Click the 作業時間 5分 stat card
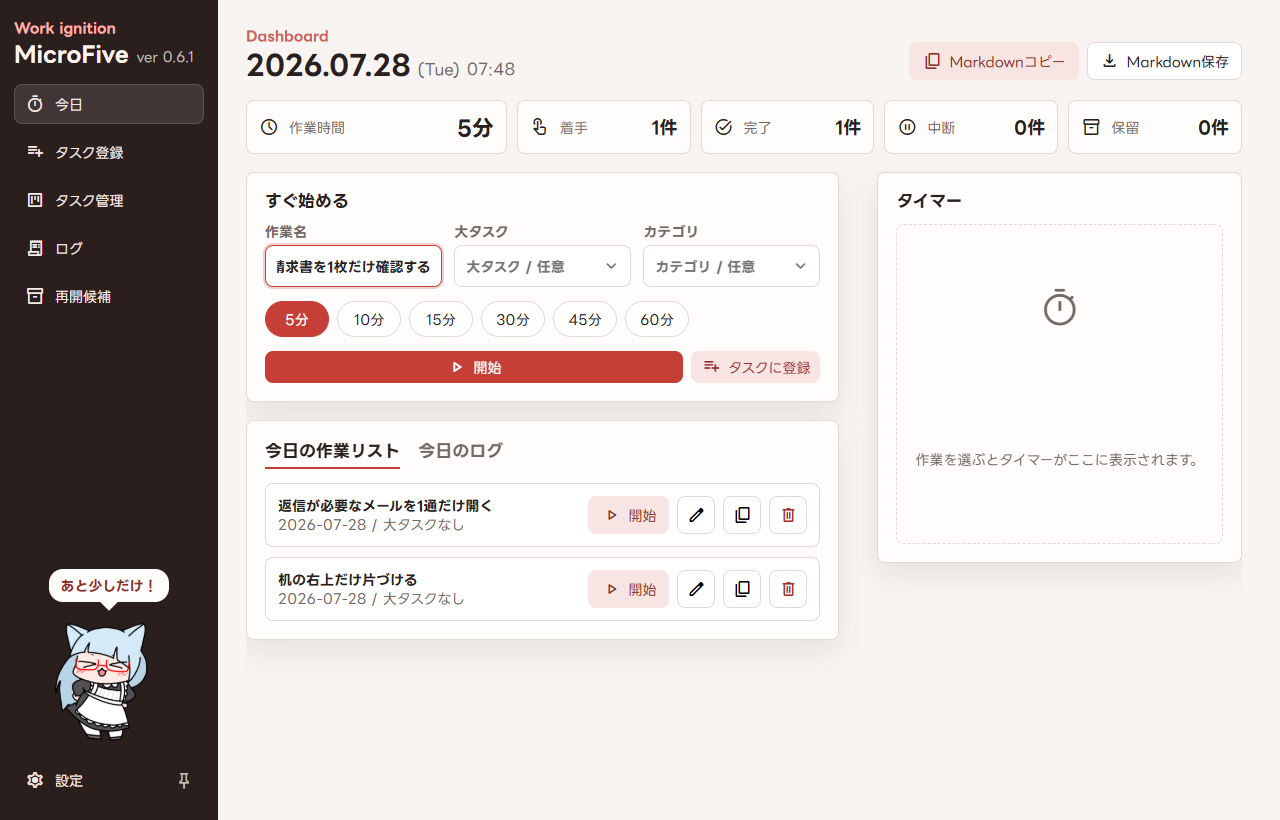 coord(376,127)
